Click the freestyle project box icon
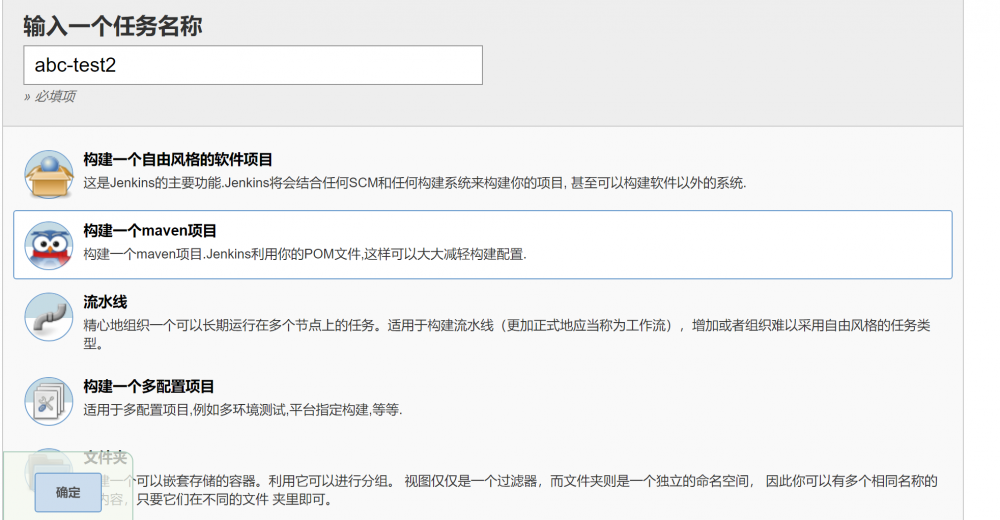This screenshot has width=1000, height=520. coord(48,174)
